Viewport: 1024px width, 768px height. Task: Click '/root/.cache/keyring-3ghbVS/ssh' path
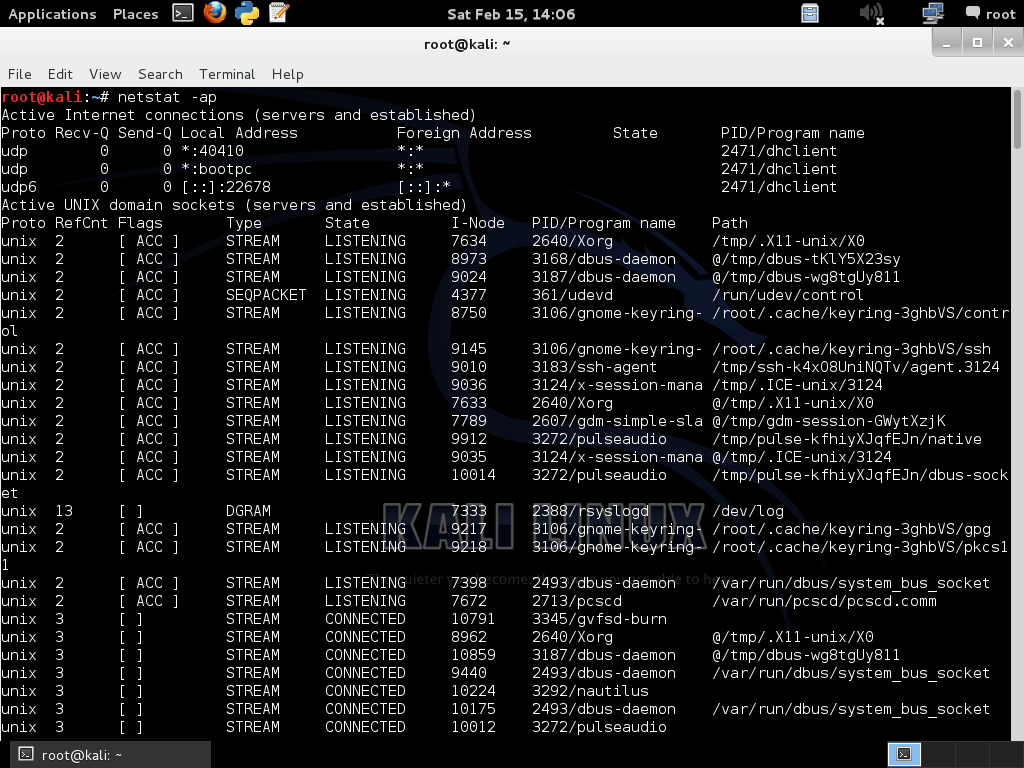tap(851, 349)
